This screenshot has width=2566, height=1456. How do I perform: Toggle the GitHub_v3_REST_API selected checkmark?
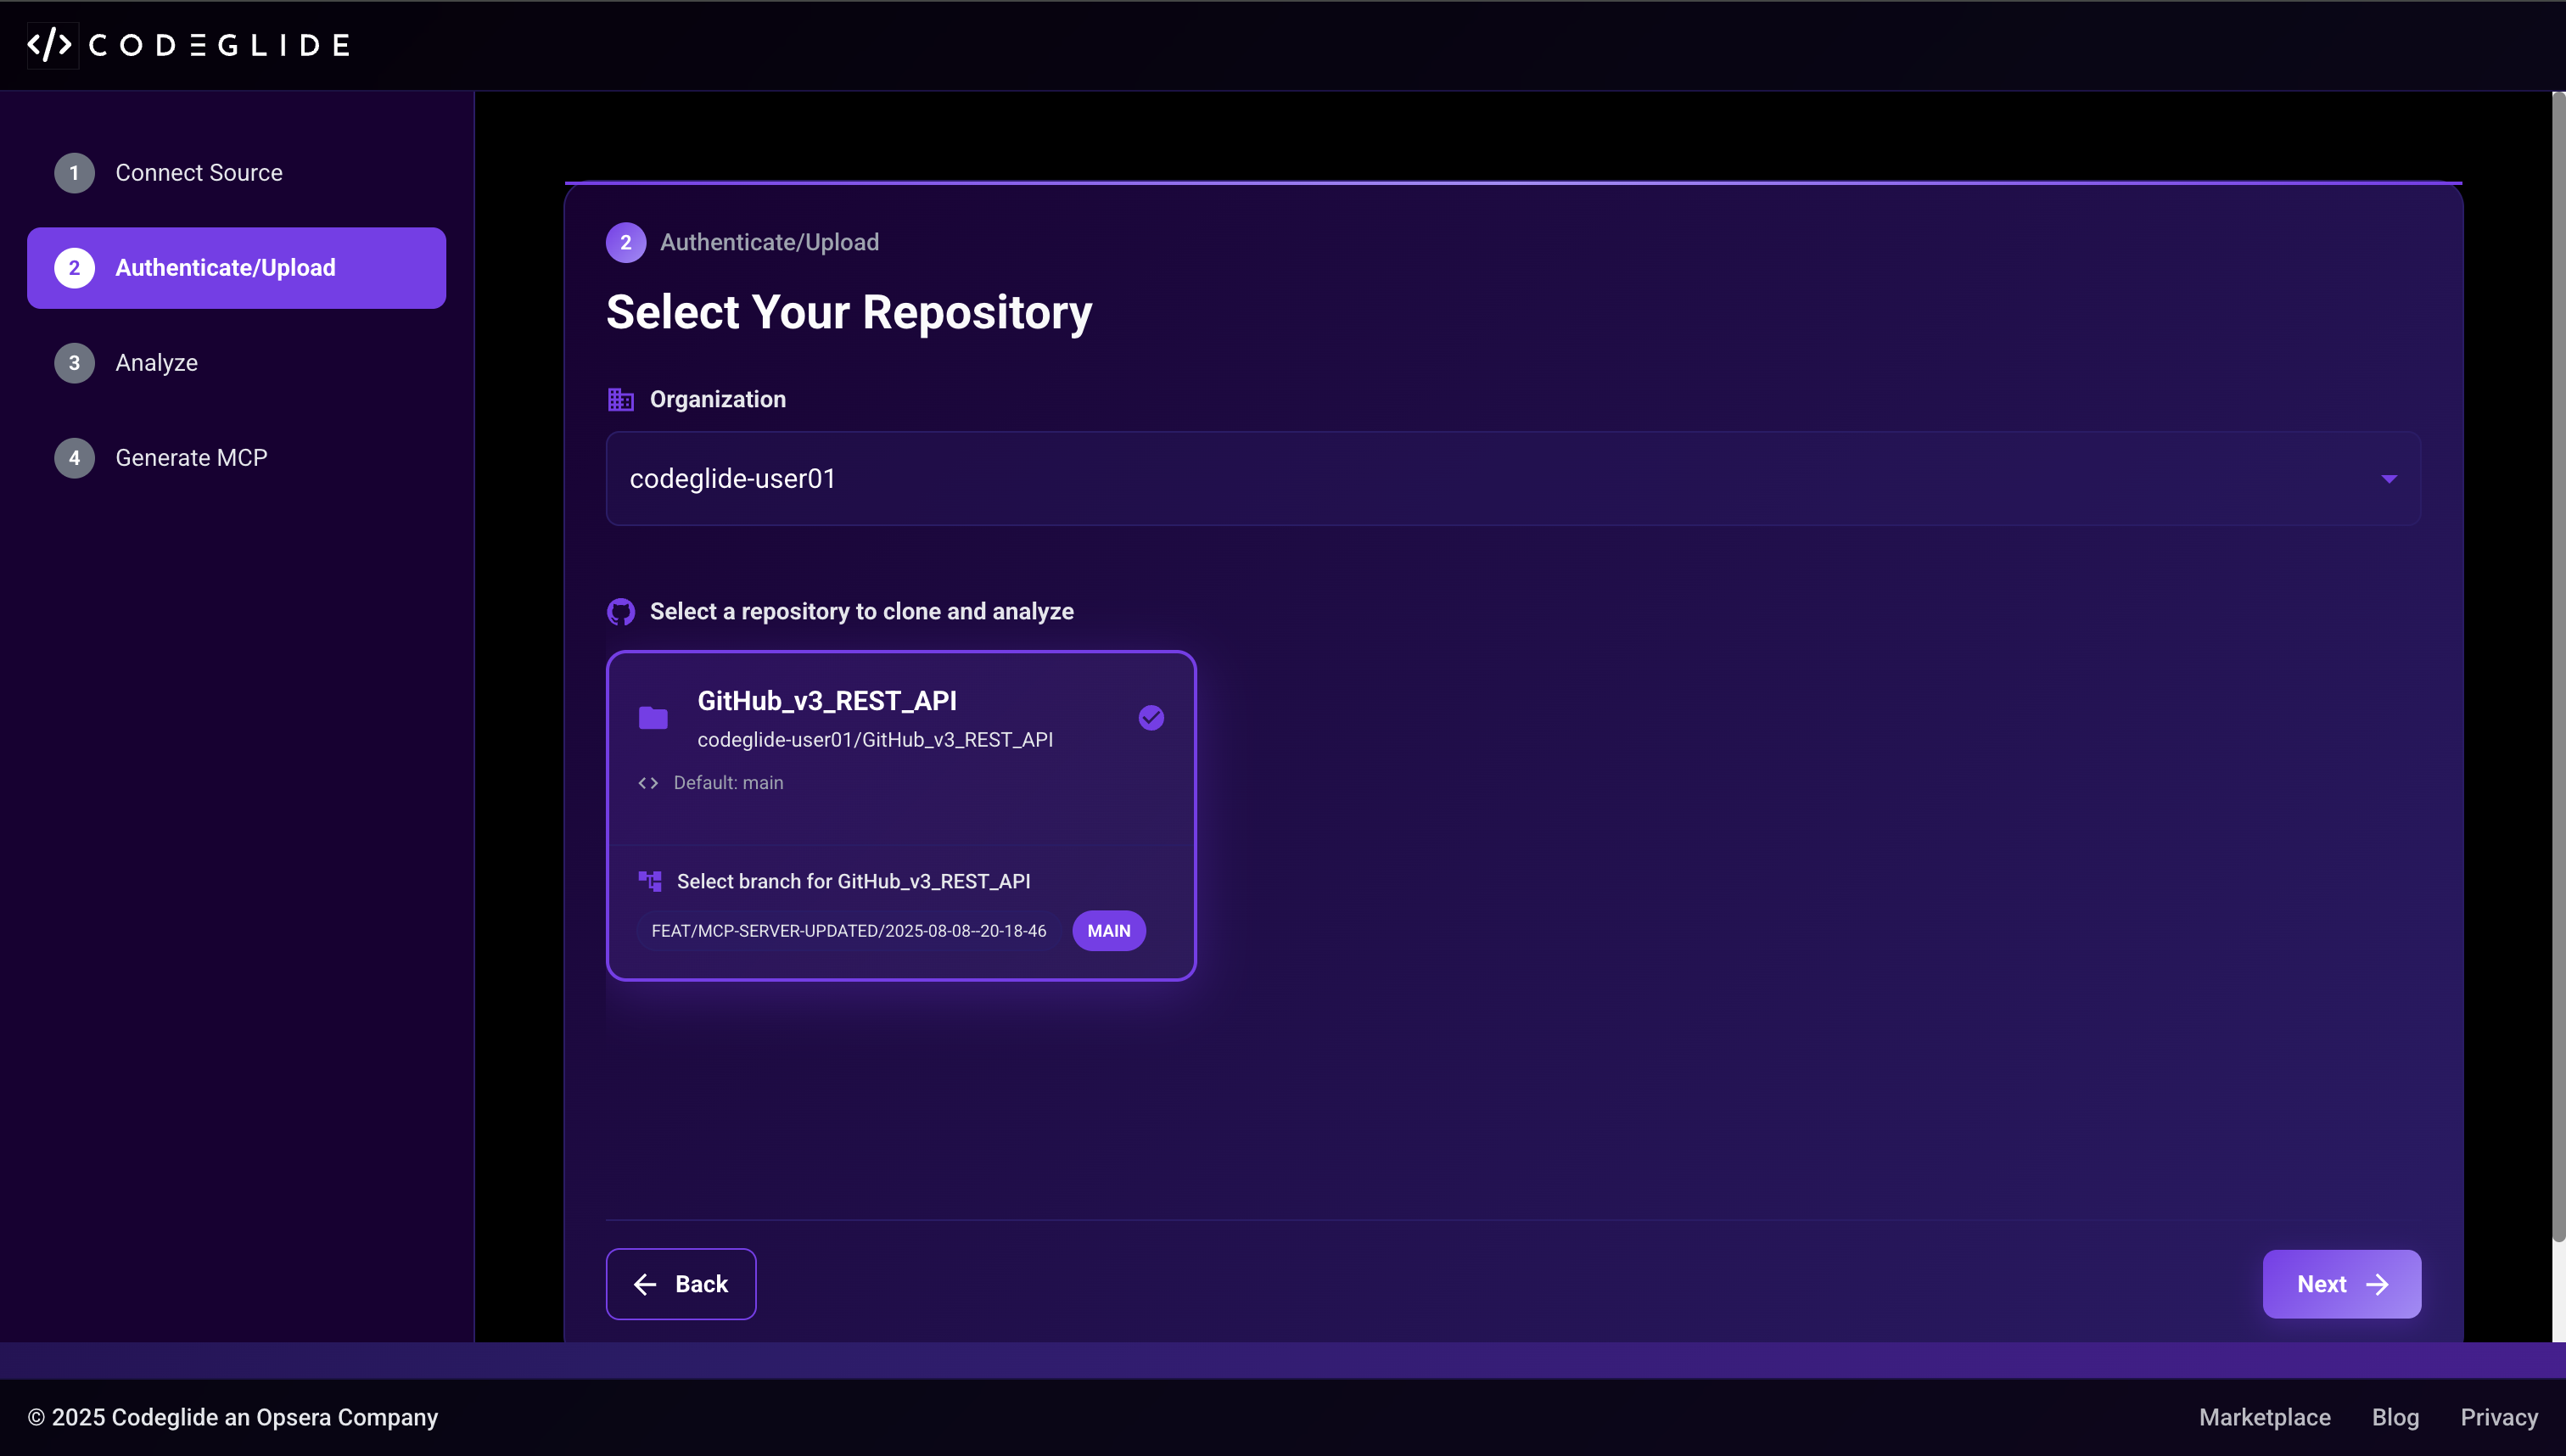(1151, 718)
